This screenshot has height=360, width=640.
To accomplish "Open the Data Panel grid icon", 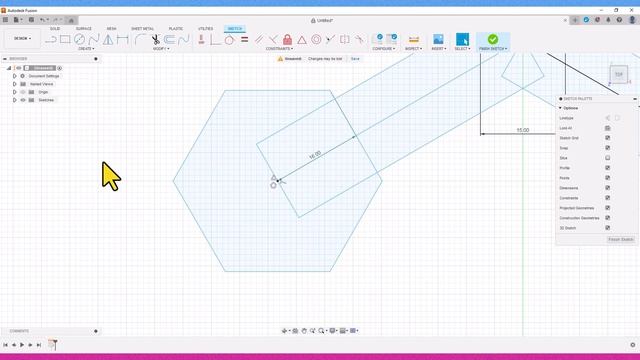I will click(x=5, y=20).
